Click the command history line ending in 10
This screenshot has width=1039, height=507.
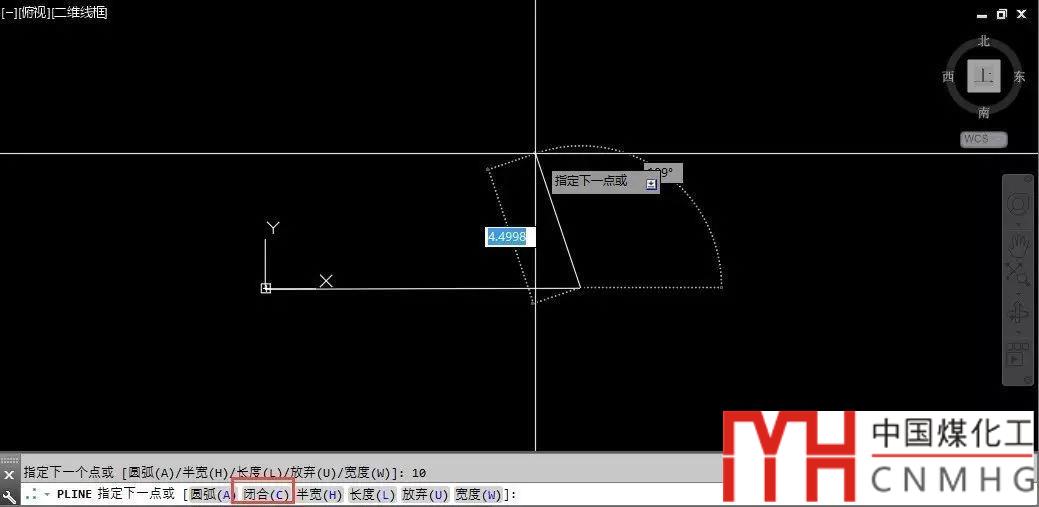(x=225, y=473)
